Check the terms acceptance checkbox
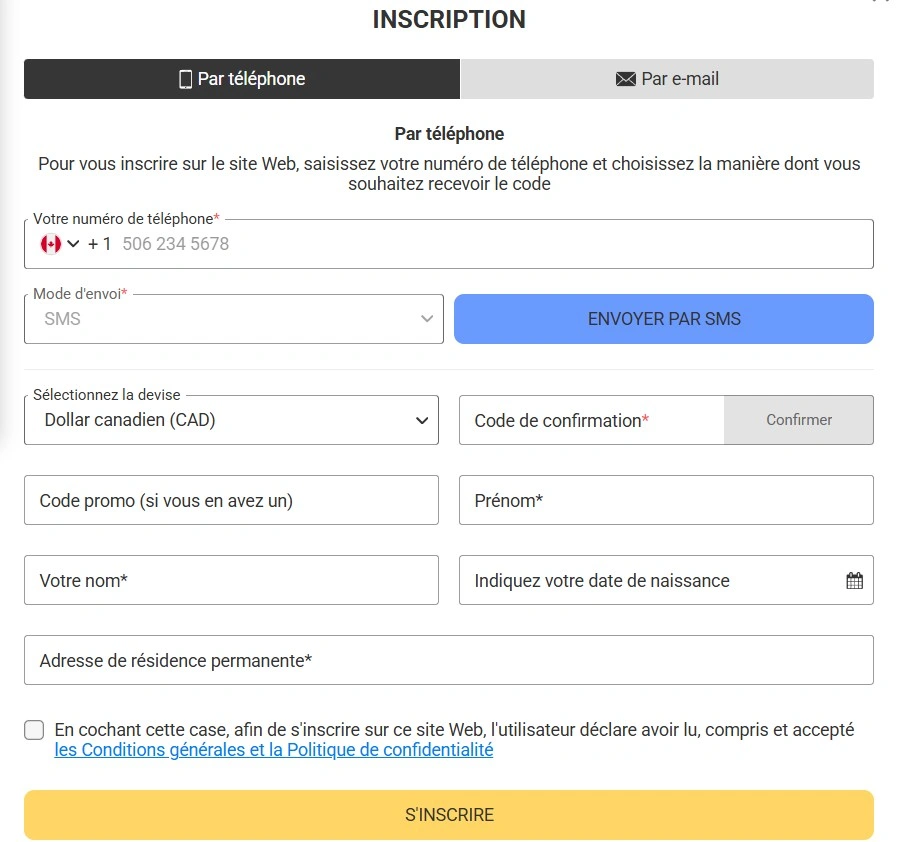The width and height of the screenshot is (898, 842). pos(34,730)
